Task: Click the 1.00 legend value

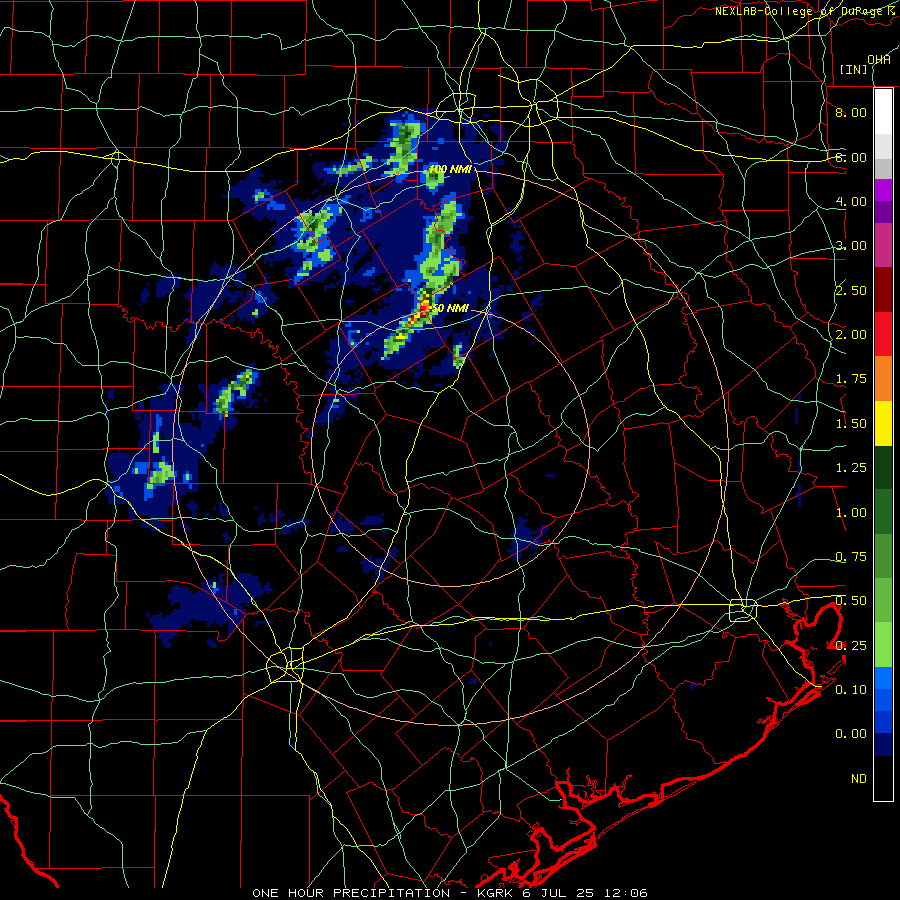Action: tap(851, 513)
